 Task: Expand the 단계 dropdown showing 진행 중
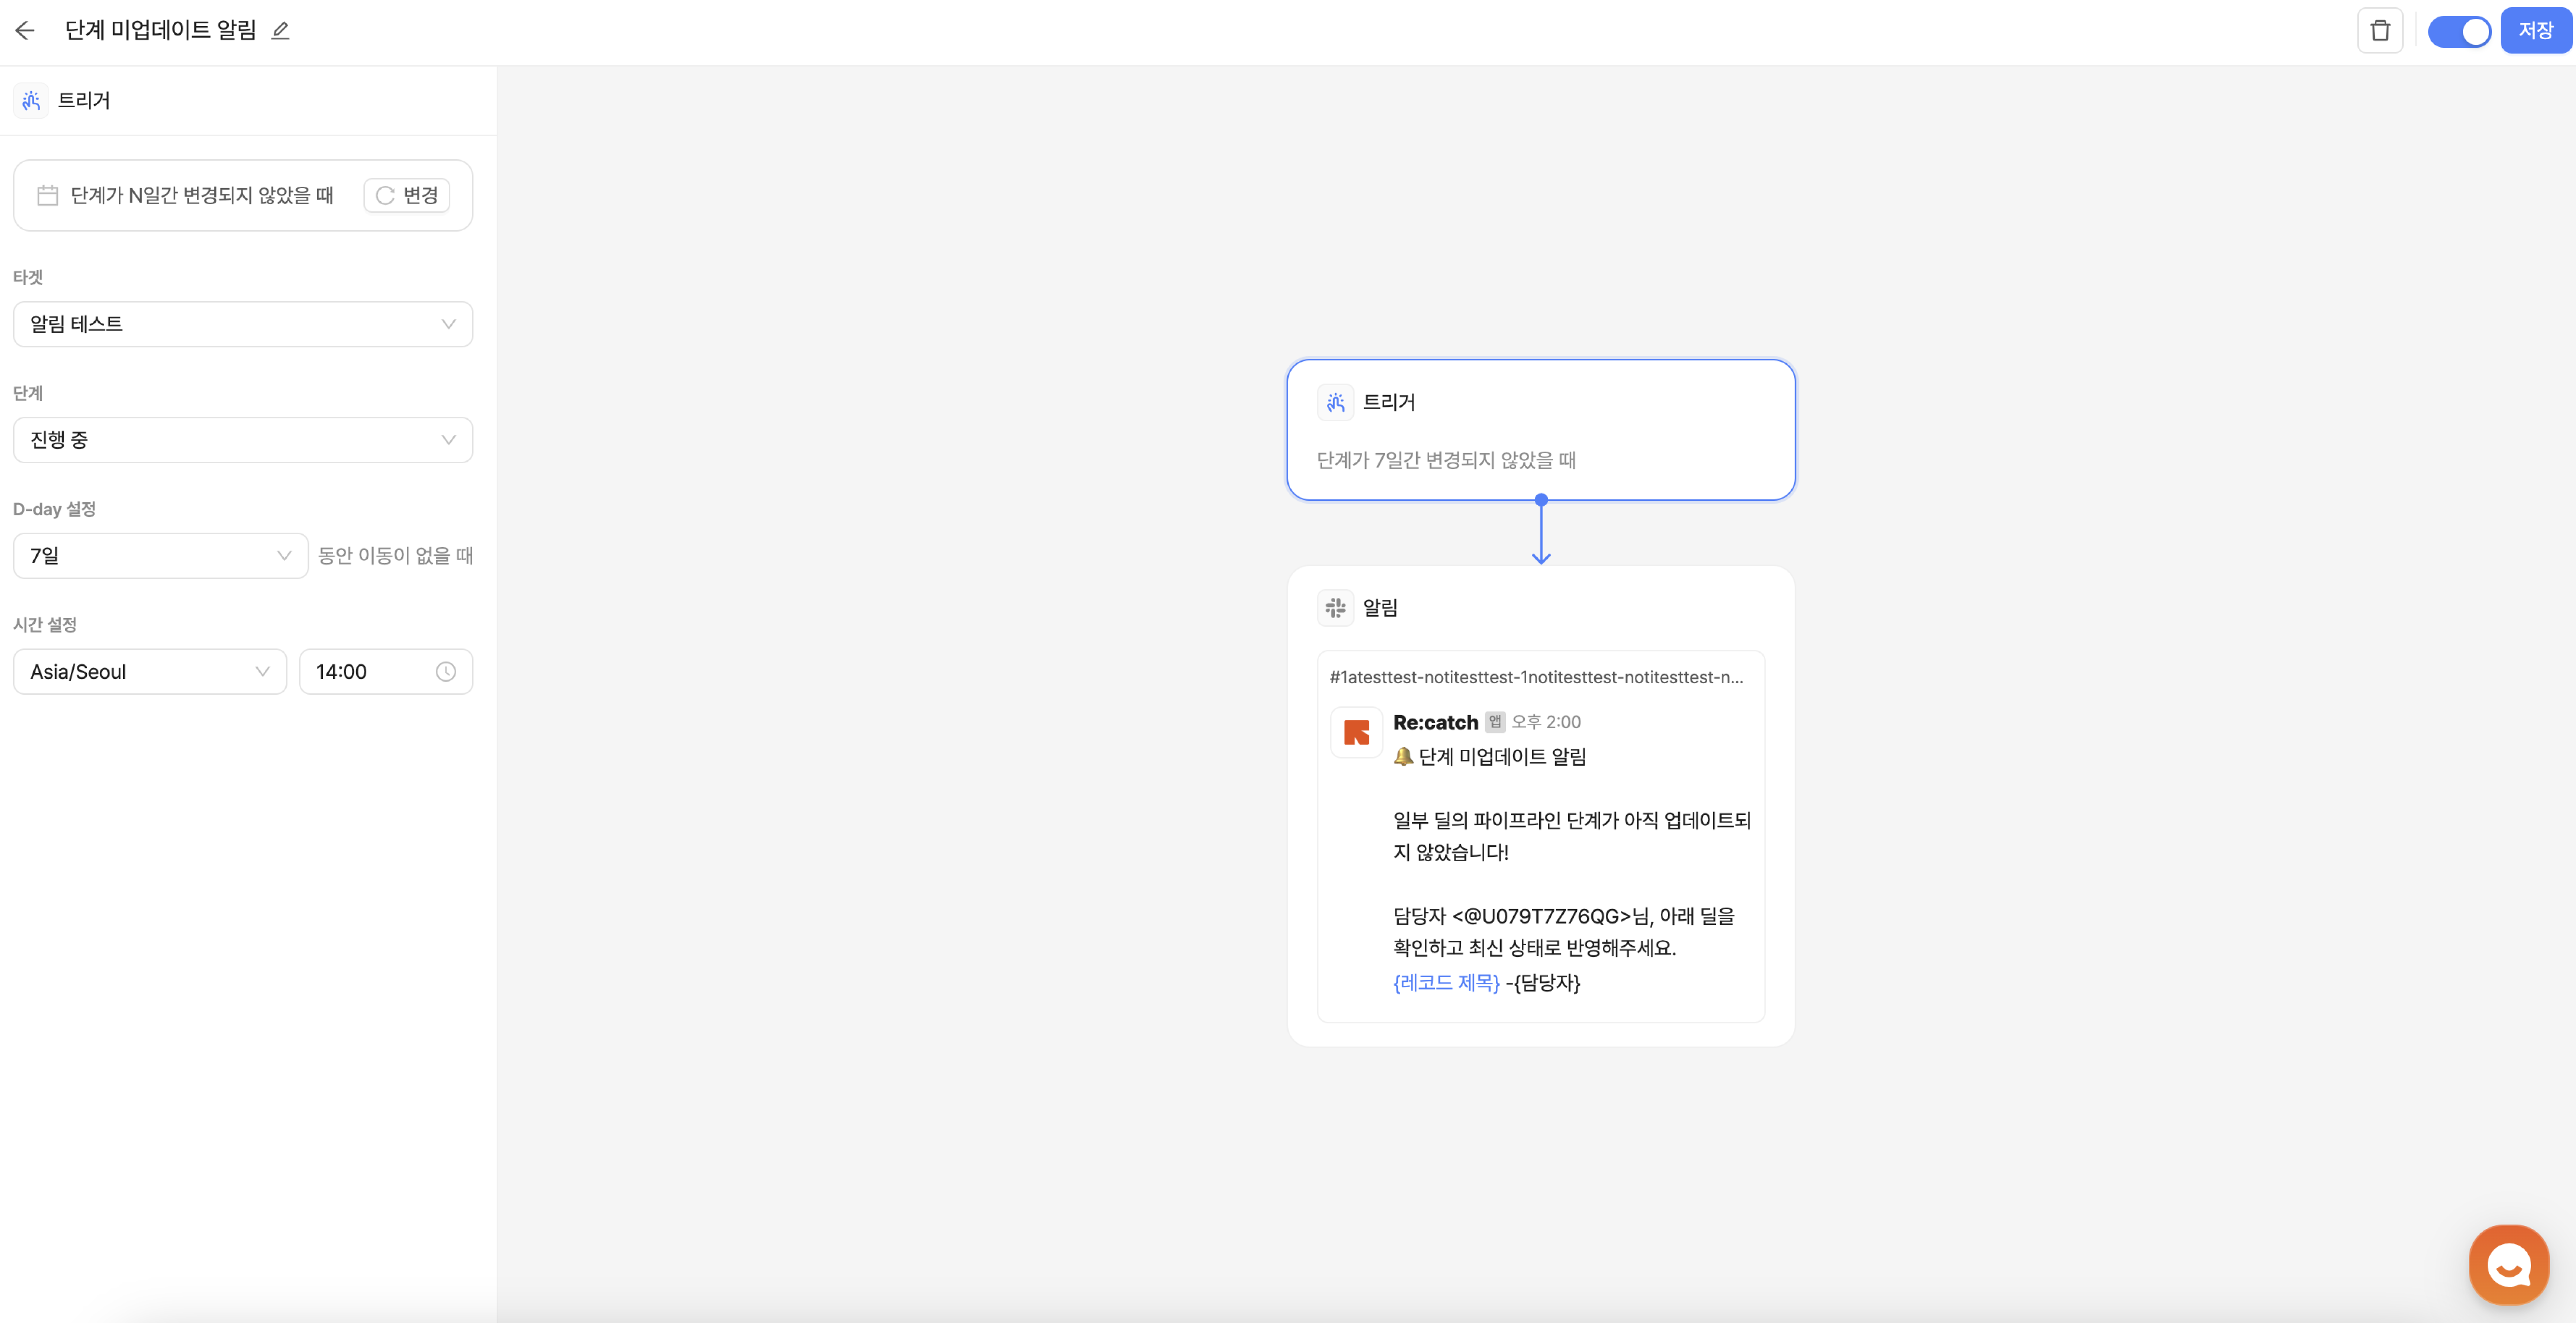pos(243,440)
